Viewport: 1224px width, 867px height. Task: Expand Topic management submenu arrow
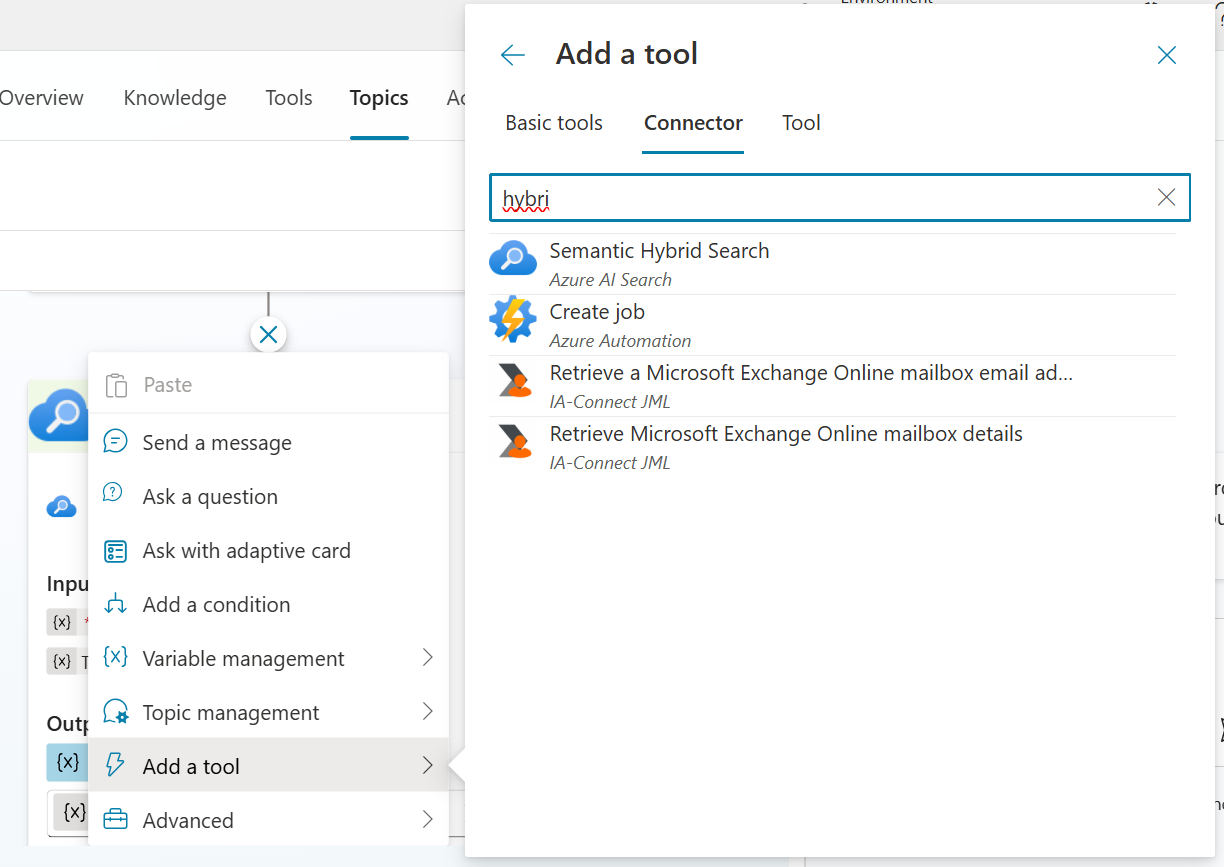pyautogui.click(x=428, y=711)
